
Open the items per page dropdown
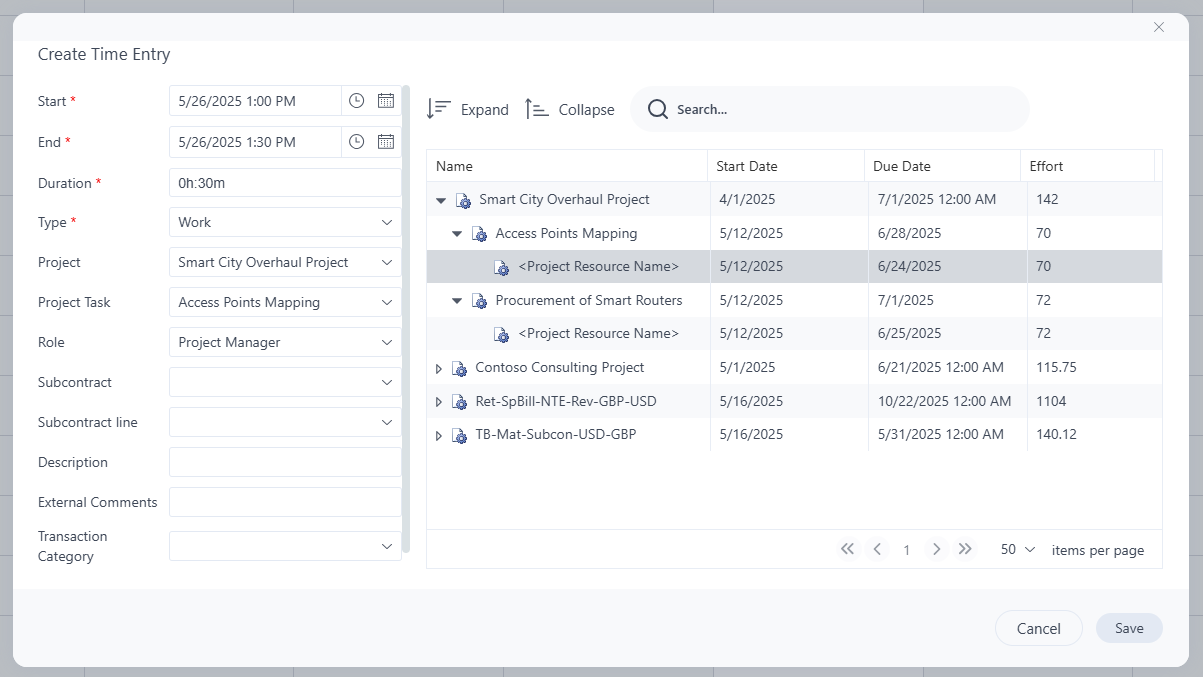coord(1014,549)
